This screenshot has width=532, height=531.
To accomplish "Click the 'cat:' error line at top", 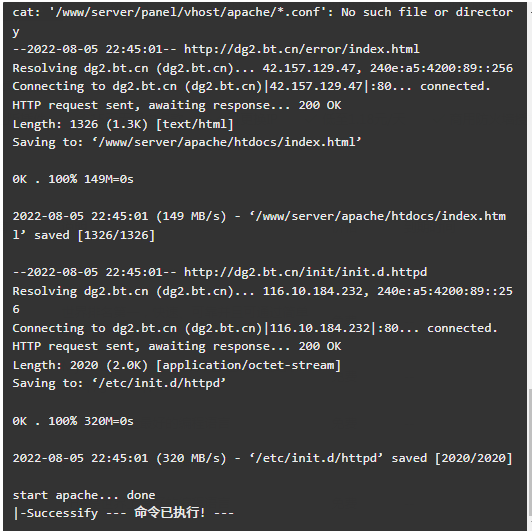I will click(x=263, y=22).
